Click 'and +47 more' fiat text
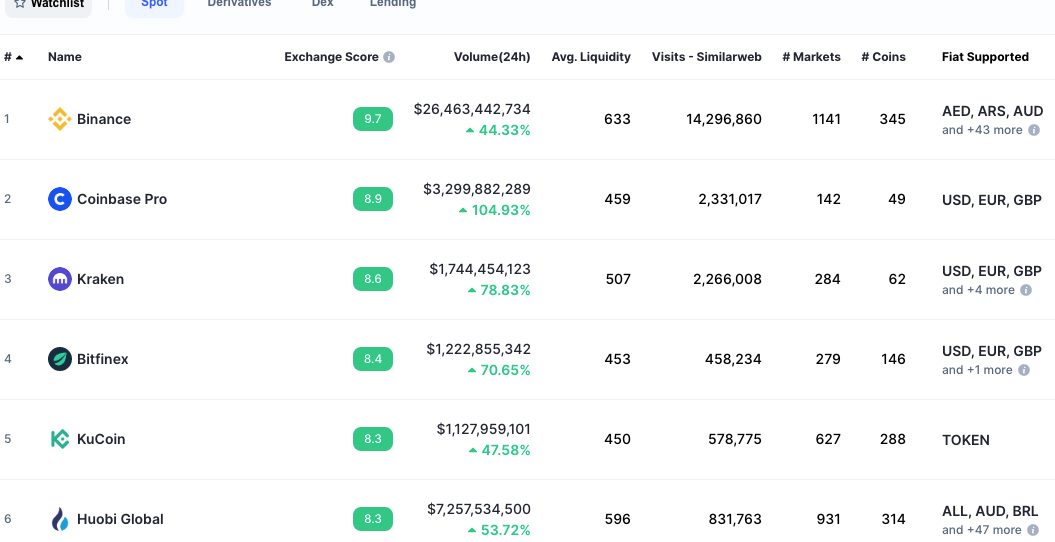 [x=982, y=530]
